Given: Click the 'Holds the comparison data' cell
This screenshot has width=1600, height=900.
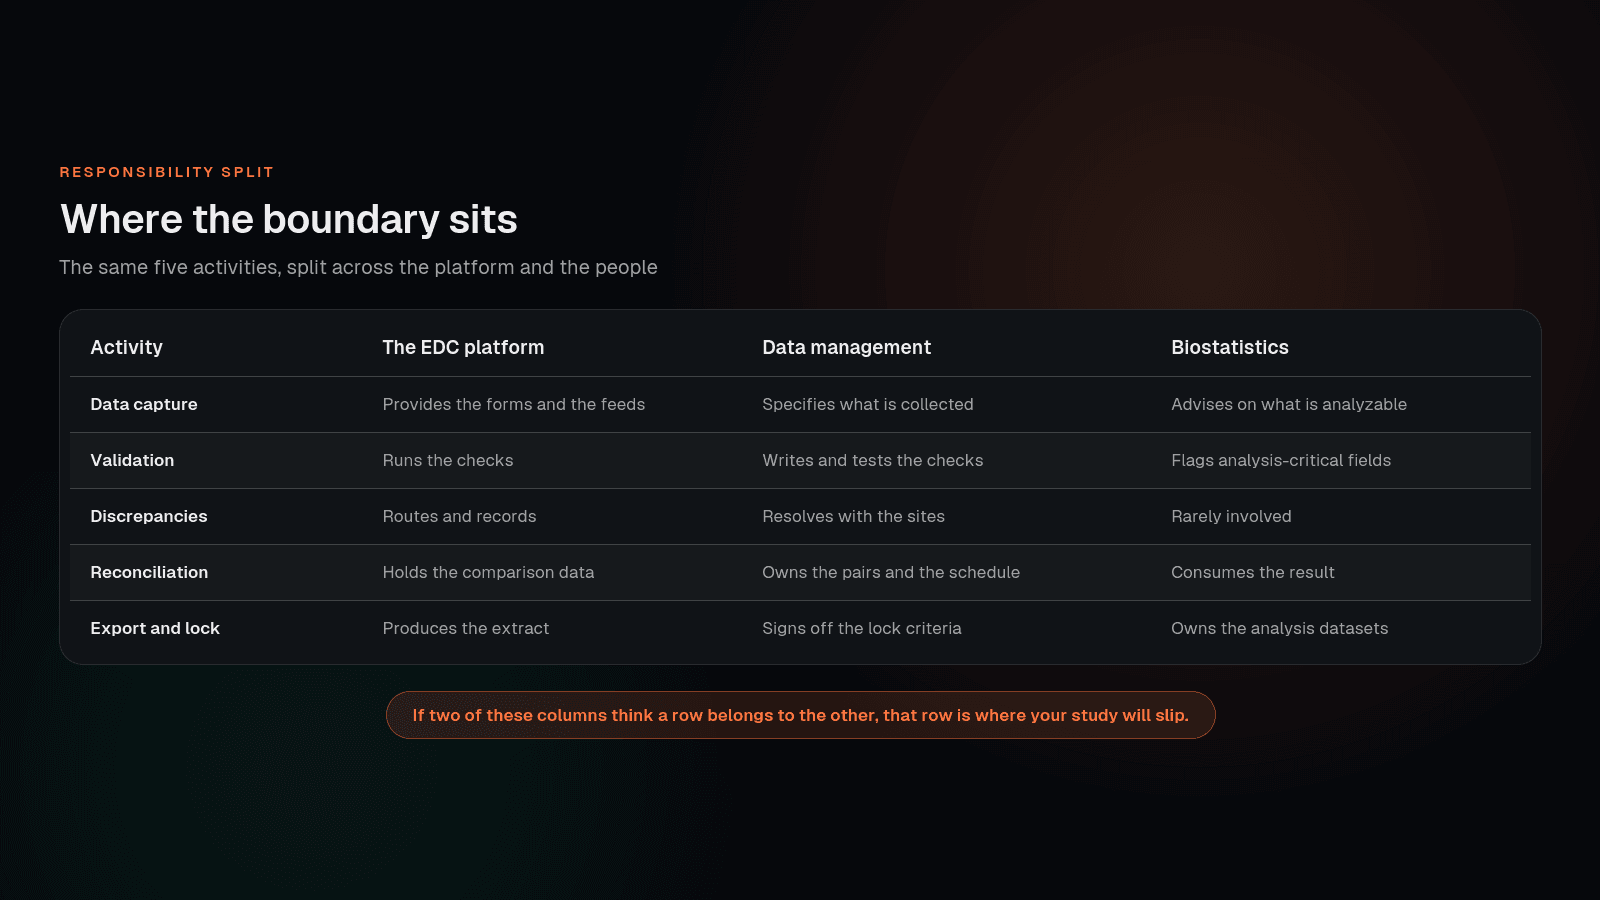Looking at the screenshot, I should point(488,572).
